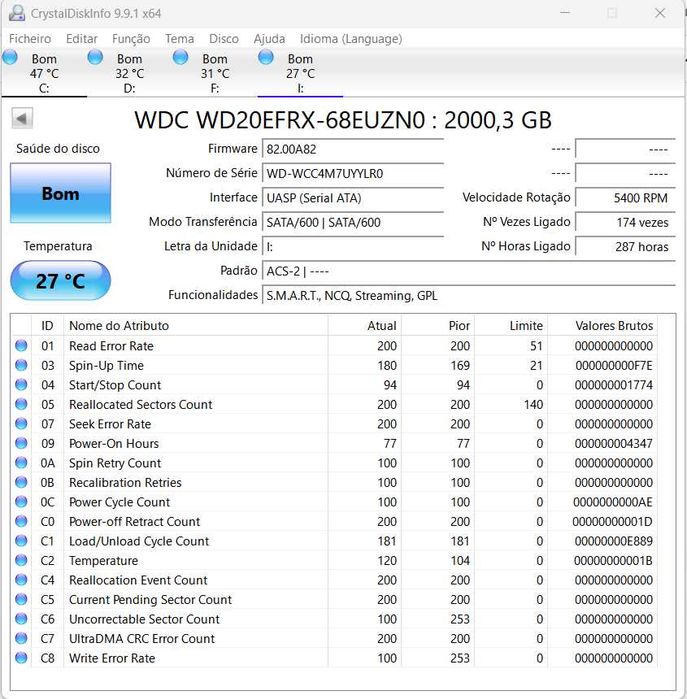Click status orb for Reallocated Sectors Count

click(x=21, y=404)
